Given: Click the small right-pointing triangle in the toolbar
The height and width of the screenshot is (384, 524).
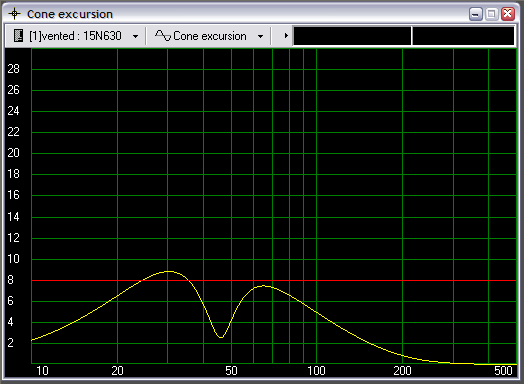Looking at the screenshot, I should [x=286, y=35].
